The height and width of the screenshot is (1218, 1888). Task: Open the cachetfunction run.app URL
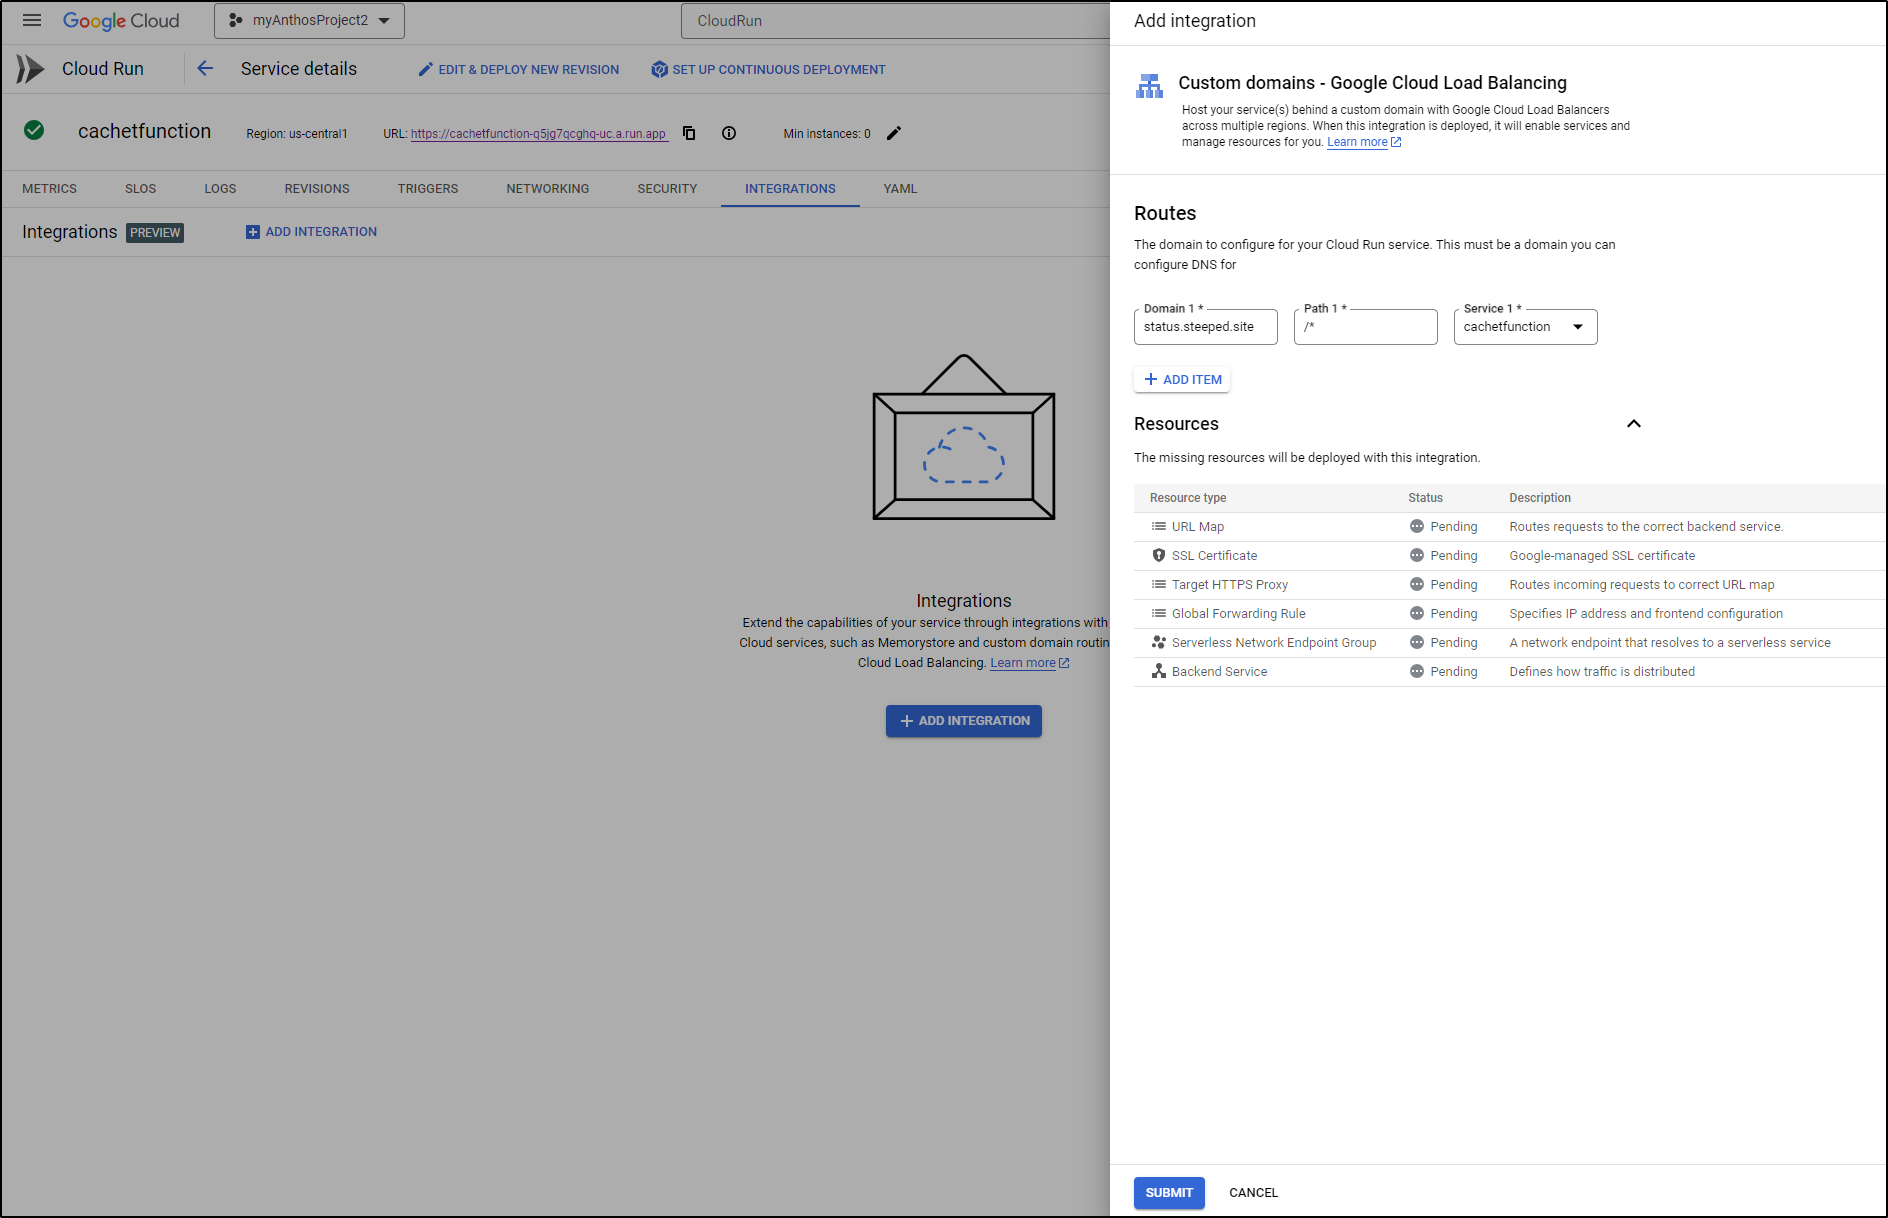click(538, 134)
